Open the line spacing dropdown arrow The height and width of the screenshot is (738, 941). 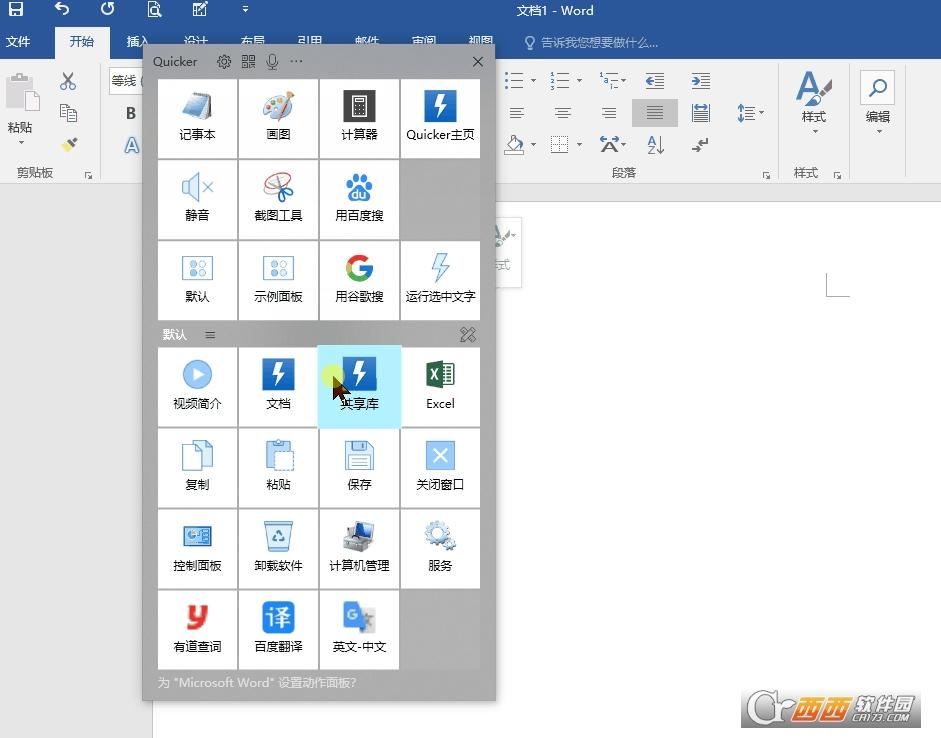762,112
